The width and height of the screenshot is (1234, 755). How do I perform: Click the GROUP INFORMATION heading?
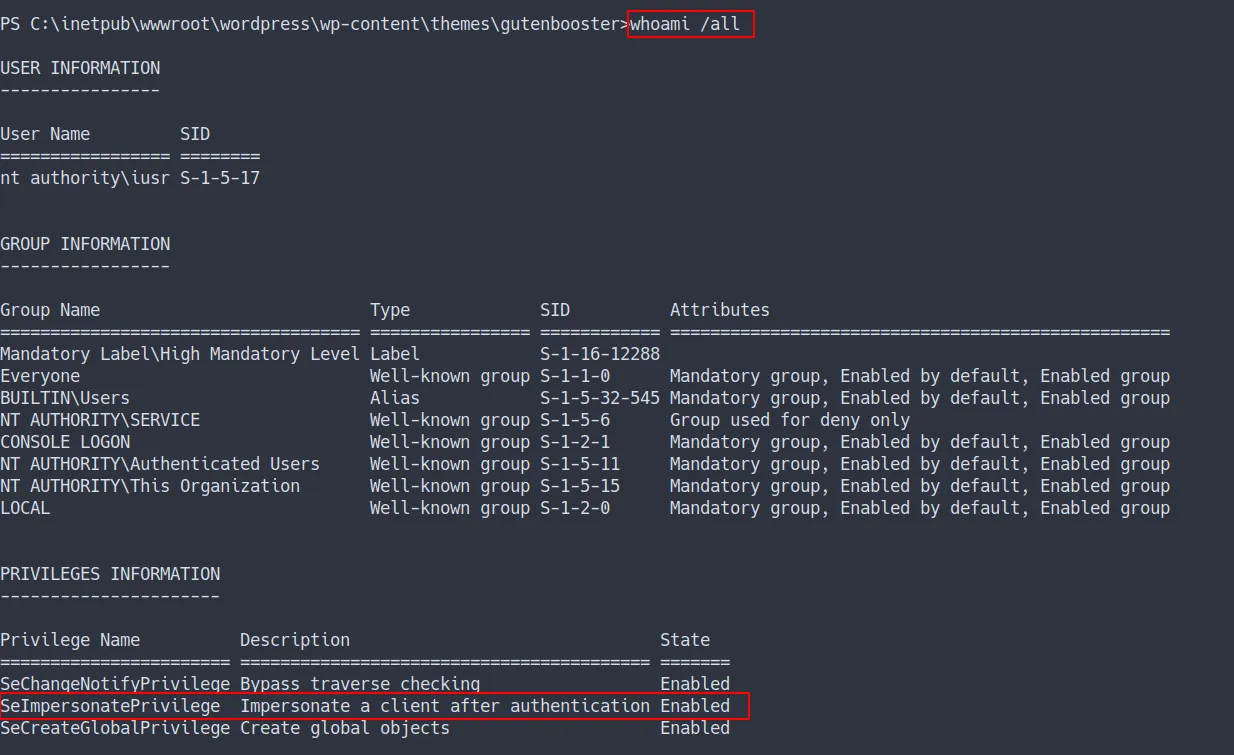[85, 244]
